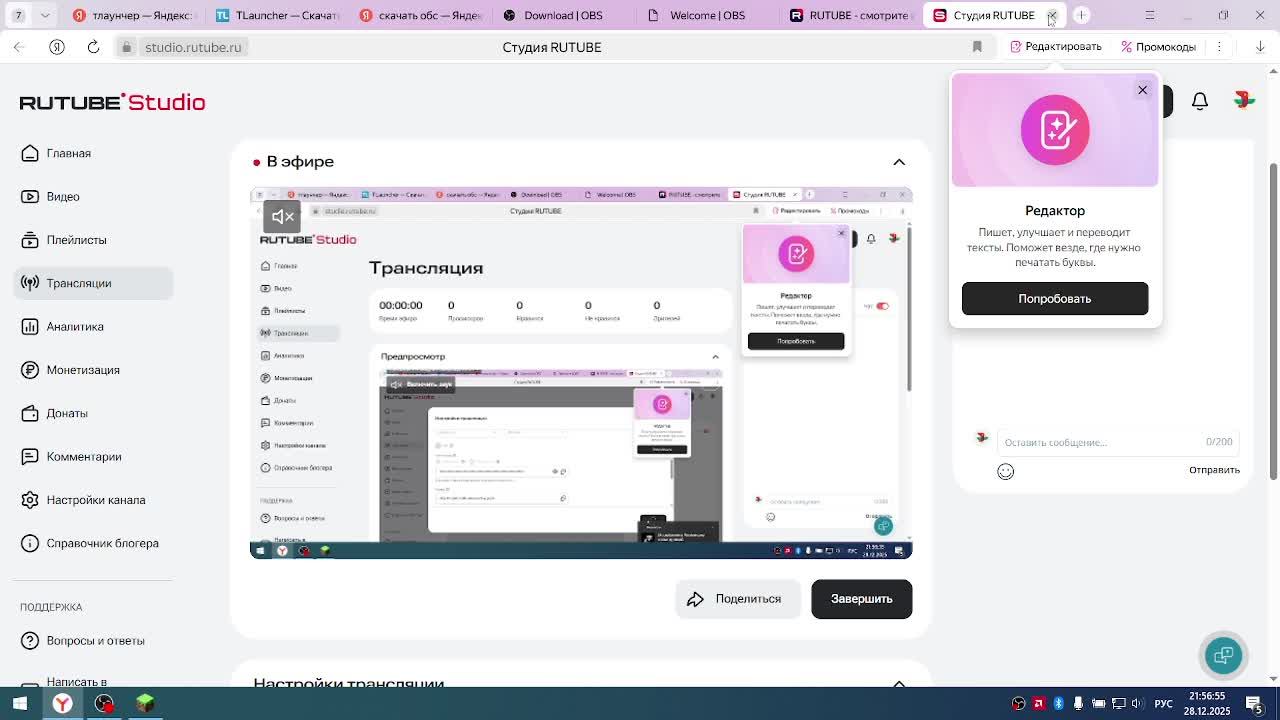Close the Редактор promo popup
The height and width of the screenshot is (720, 1280).
tap(1142, 90)
